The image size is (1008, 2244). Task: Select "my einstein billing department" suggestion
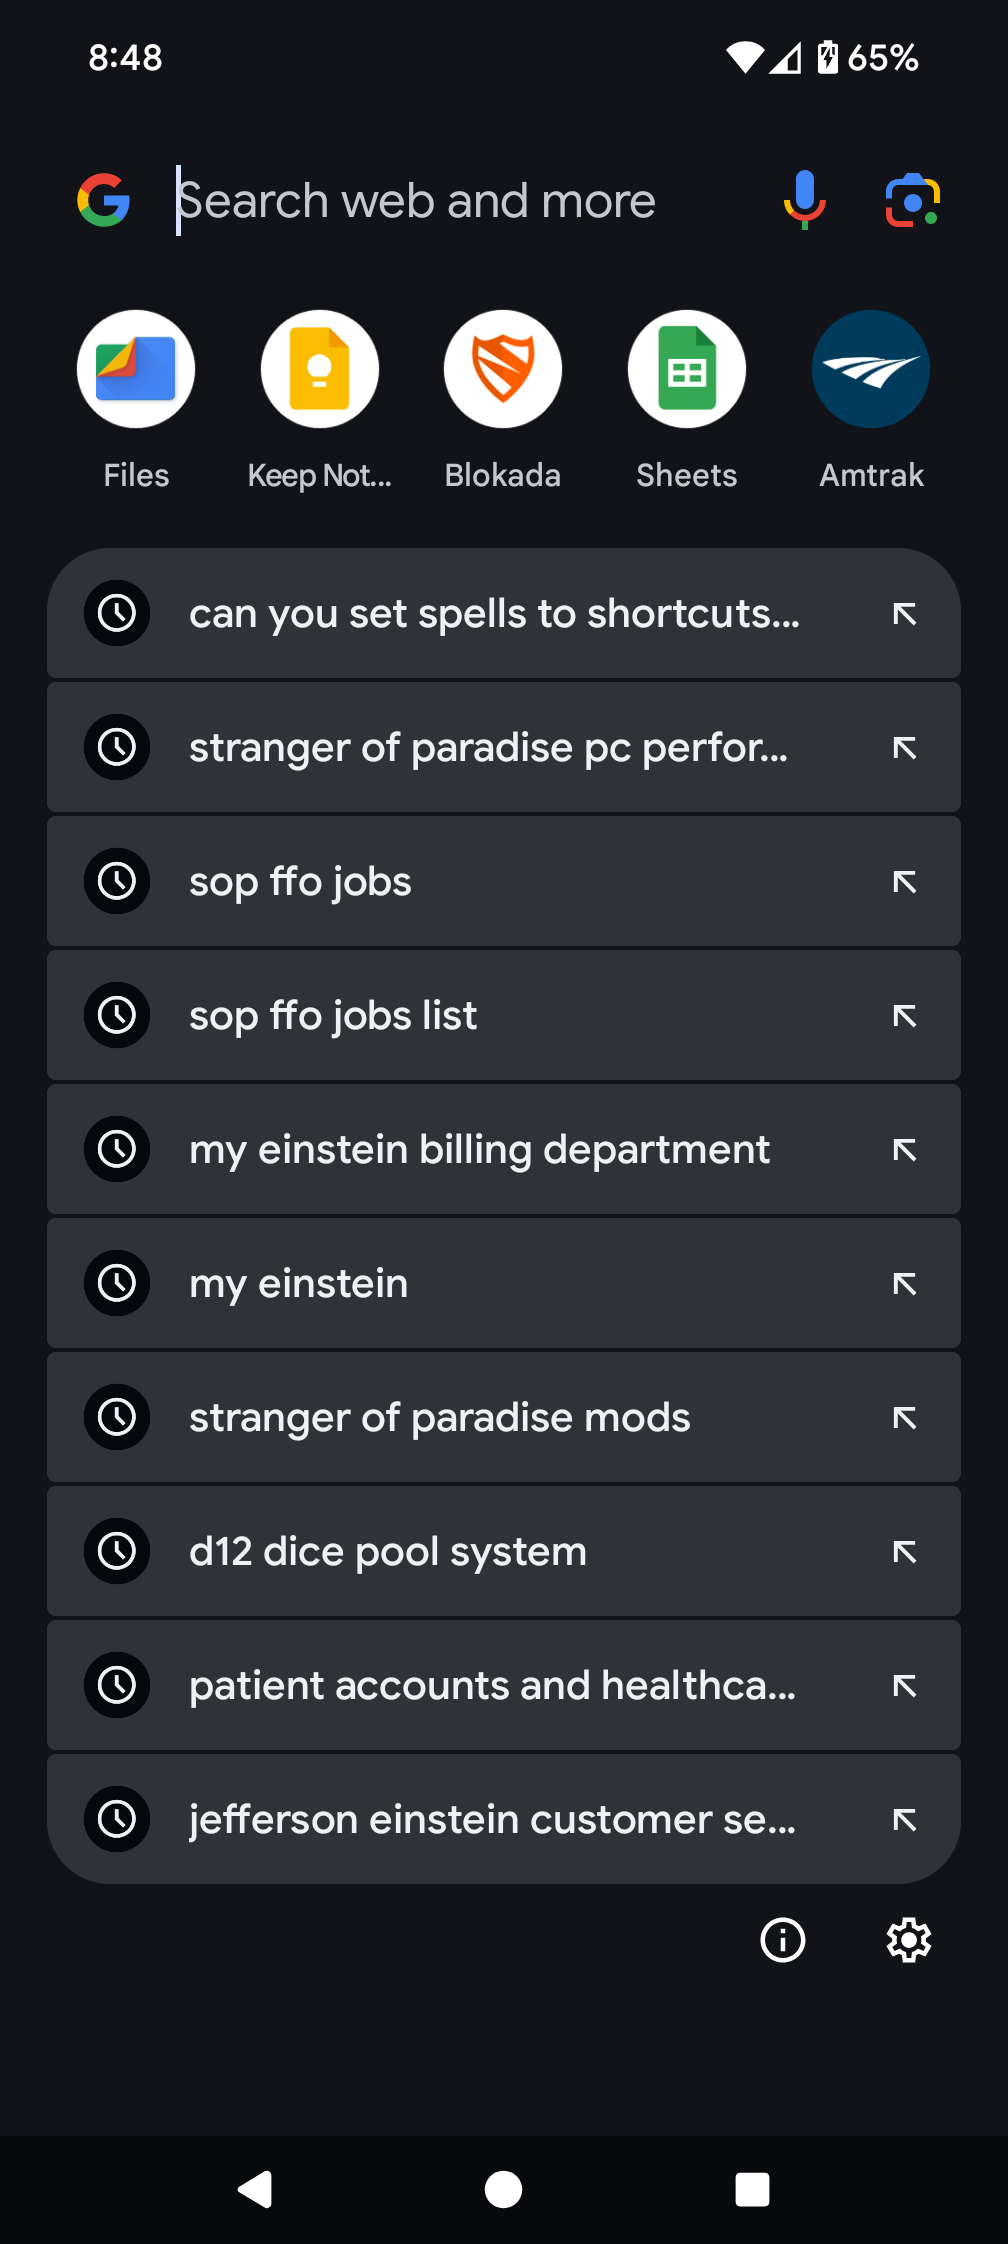(x=480, y=1150)
